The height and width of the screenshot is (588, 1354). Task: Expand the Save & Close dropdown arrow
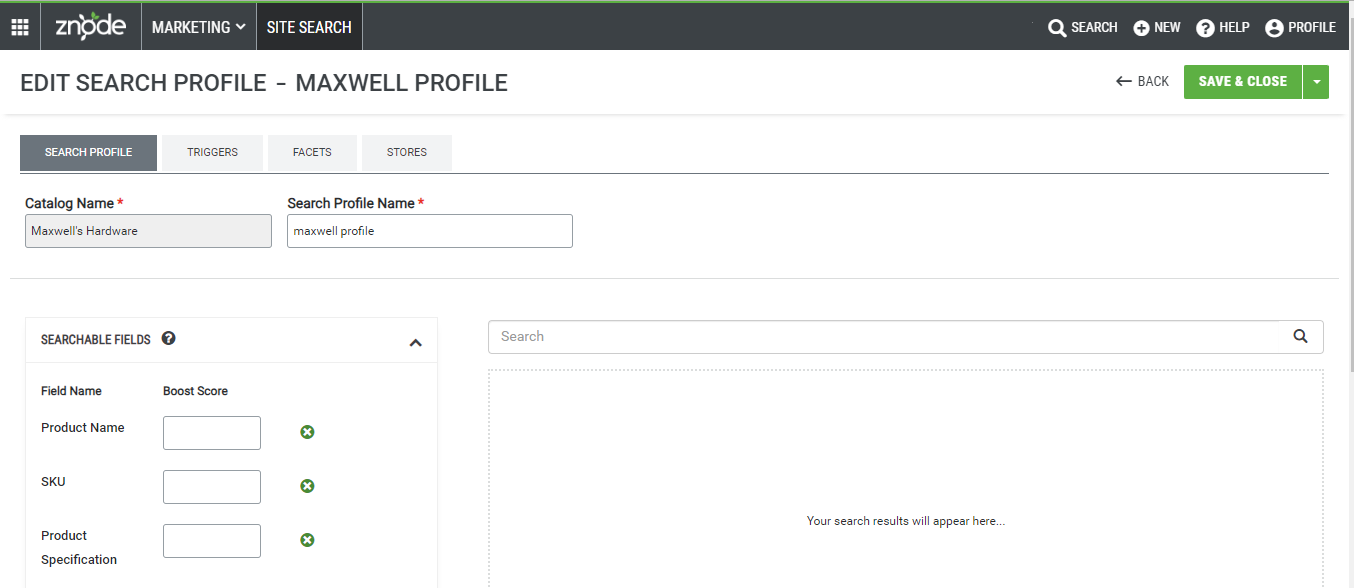[x=1316, y=82]
